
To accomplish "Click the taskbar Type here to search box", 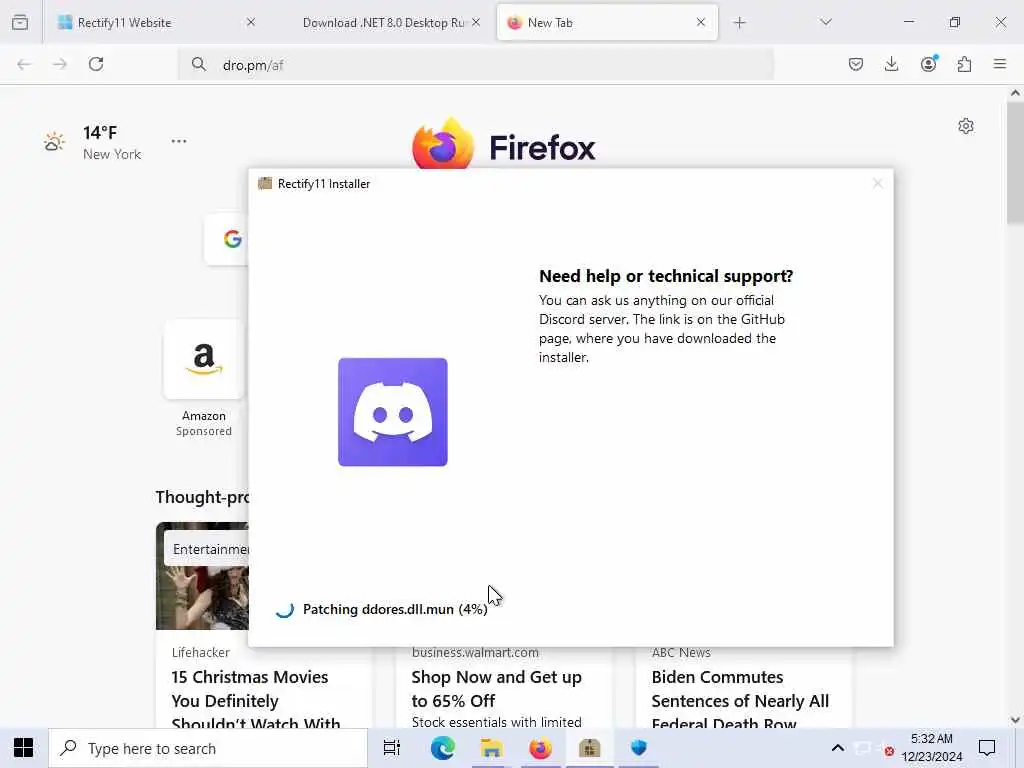I will 208,748.
